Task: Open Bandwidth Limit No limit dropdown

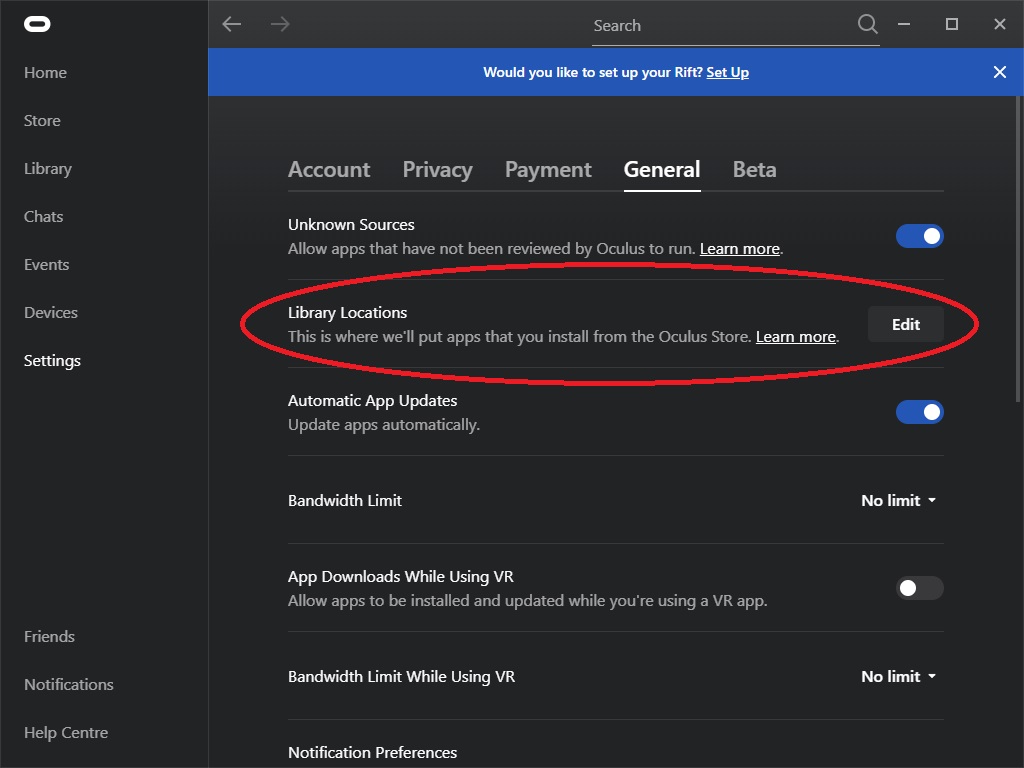Action: pyautogui.click(x=899, y=500)
